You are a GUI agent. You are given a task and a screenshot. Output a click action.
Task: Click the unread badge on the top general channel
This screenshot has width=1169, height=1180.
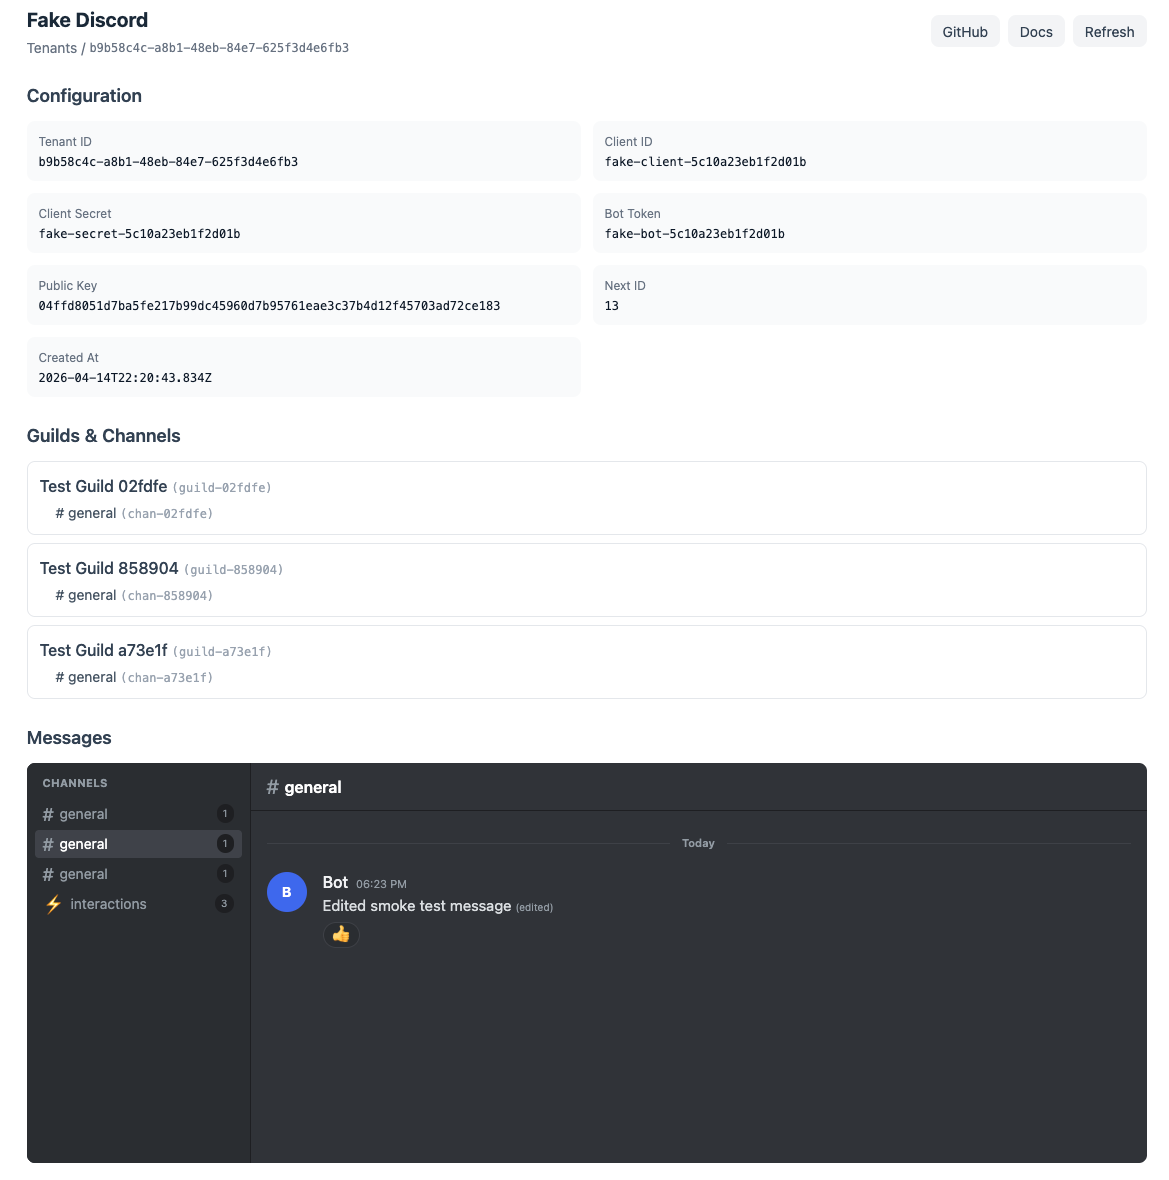(224, 814)
